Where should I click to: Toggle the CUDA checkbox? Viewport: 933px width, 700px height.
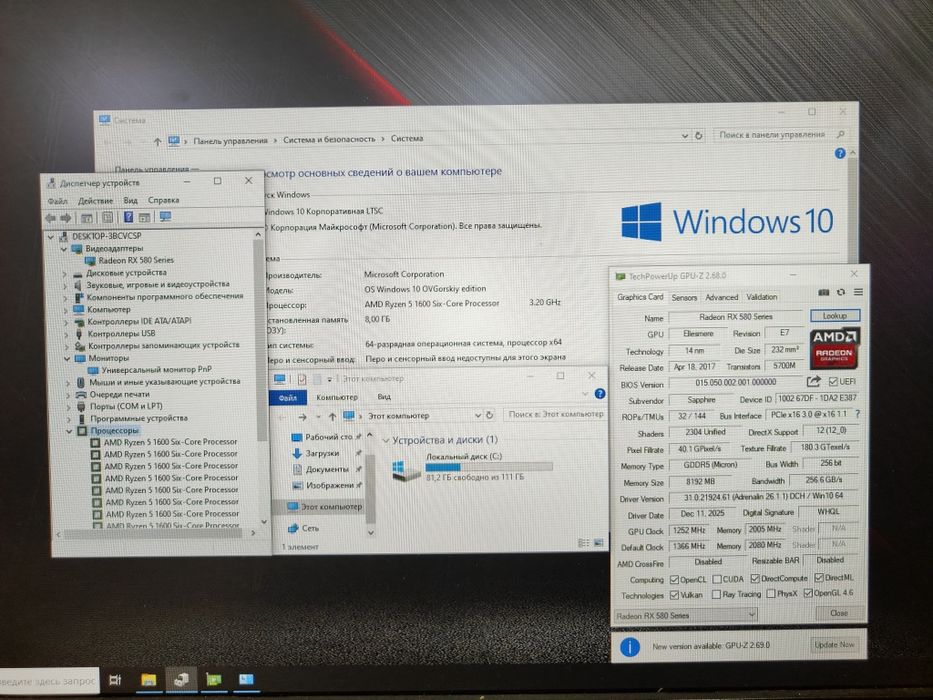716,579
